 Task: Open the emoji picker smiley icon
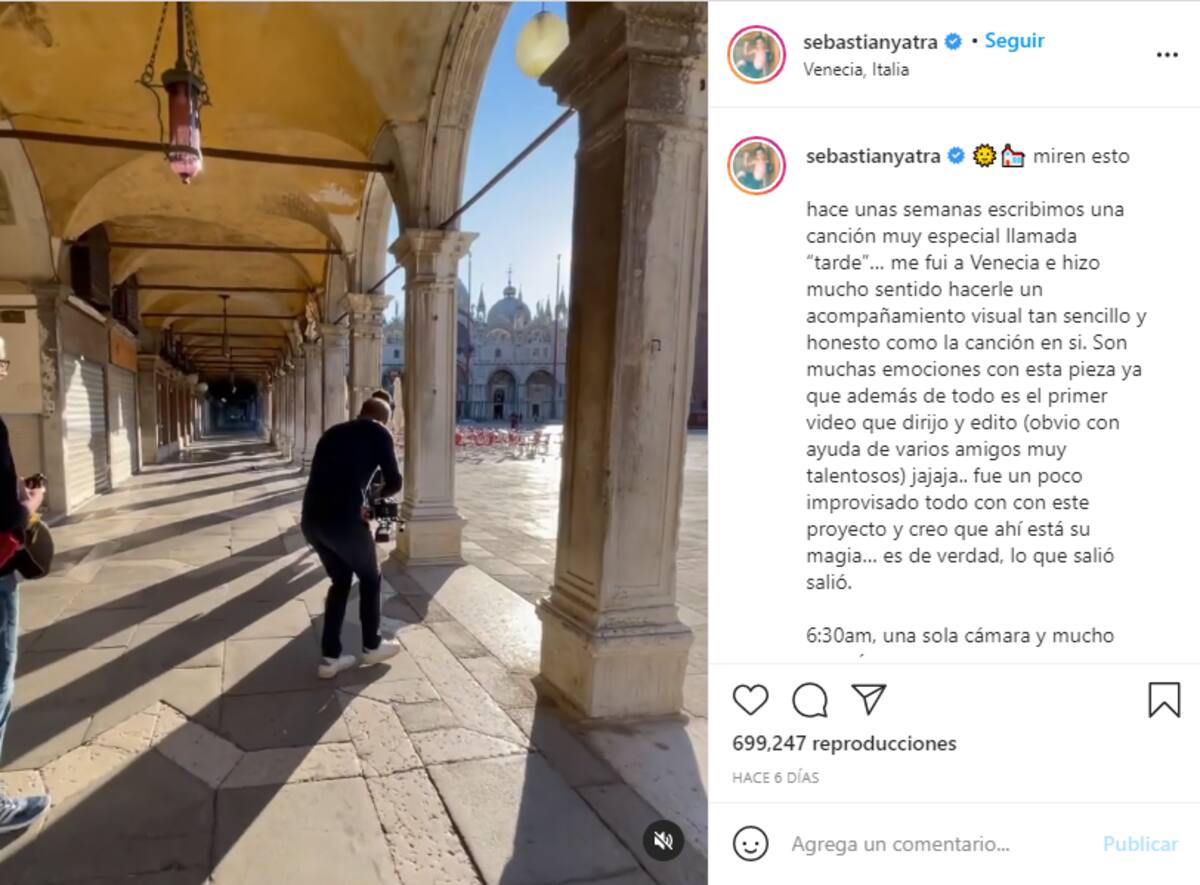click(750, 844)
